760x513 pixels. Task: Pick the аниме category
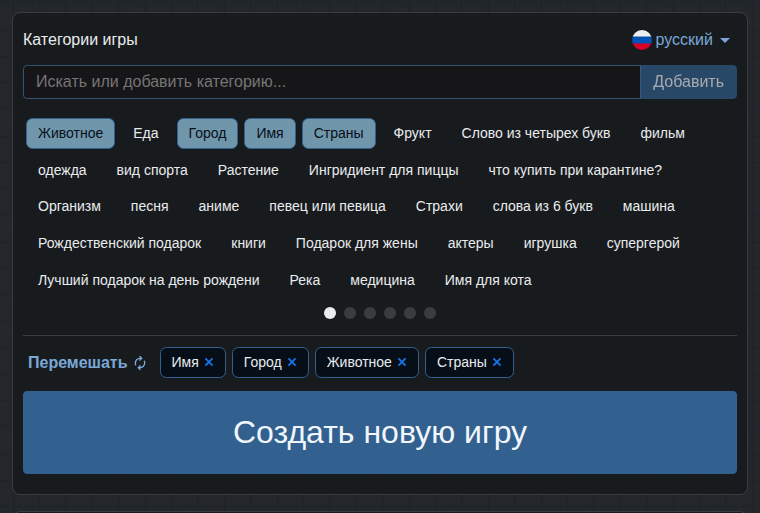coord(219,207)
